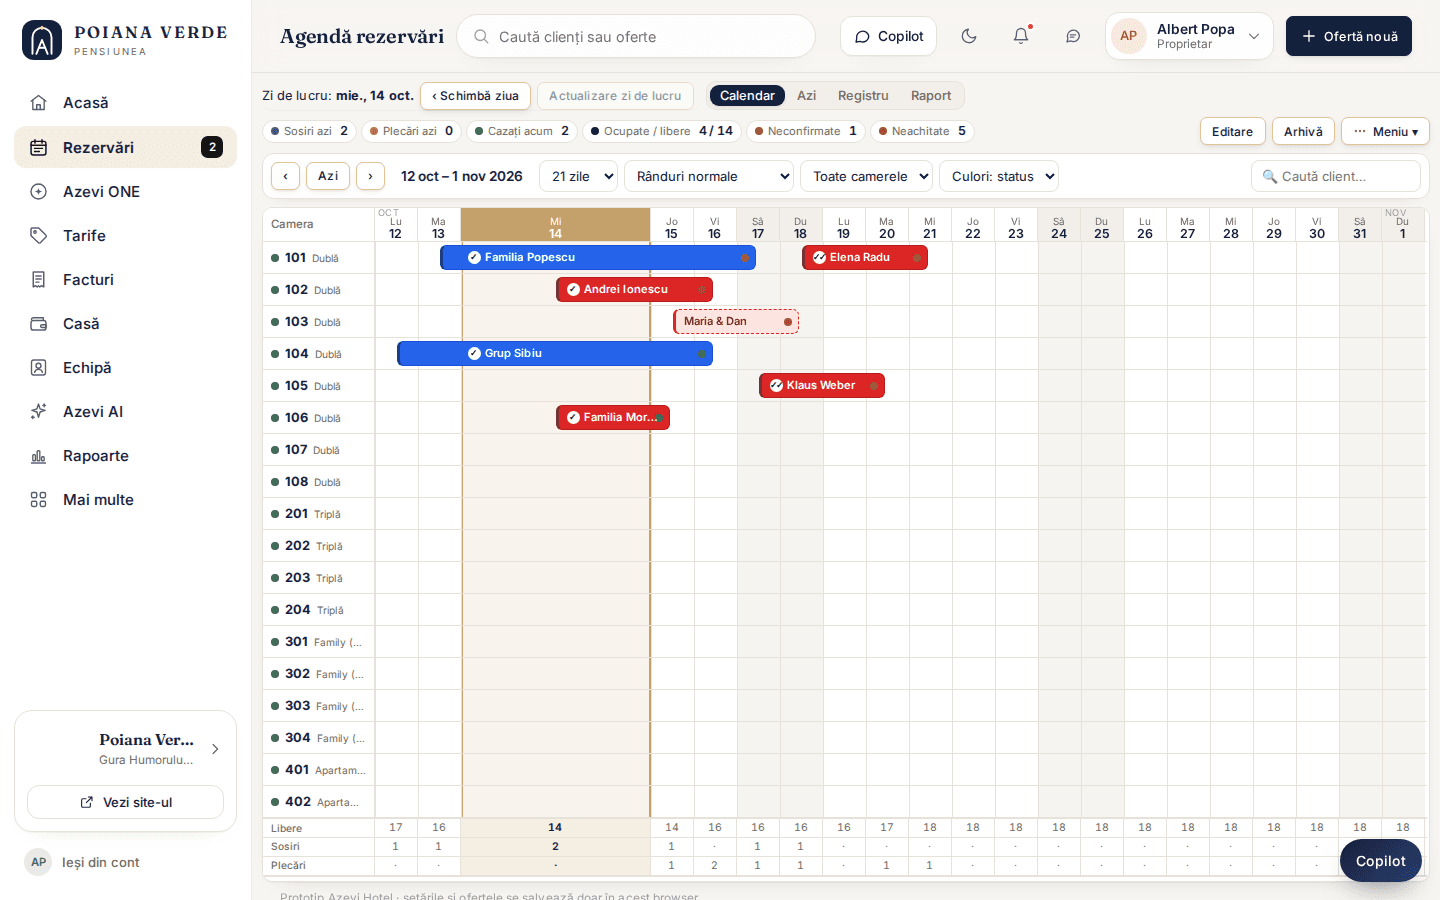Switch to the Raport tab

[931, 95]
